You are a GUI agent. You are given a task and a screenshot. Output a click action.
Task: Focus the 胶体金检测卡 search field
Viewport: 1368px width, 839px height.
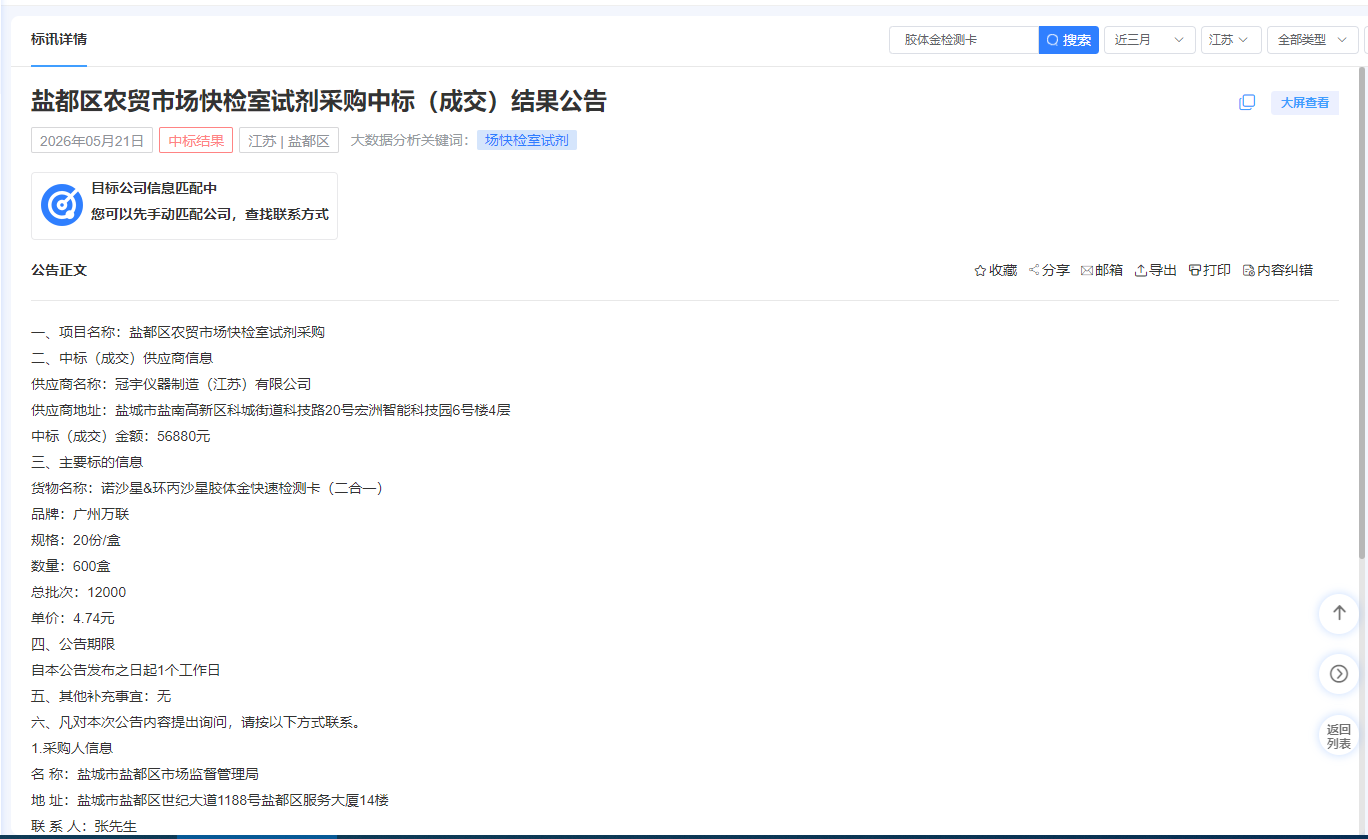[x=964, y=40]
